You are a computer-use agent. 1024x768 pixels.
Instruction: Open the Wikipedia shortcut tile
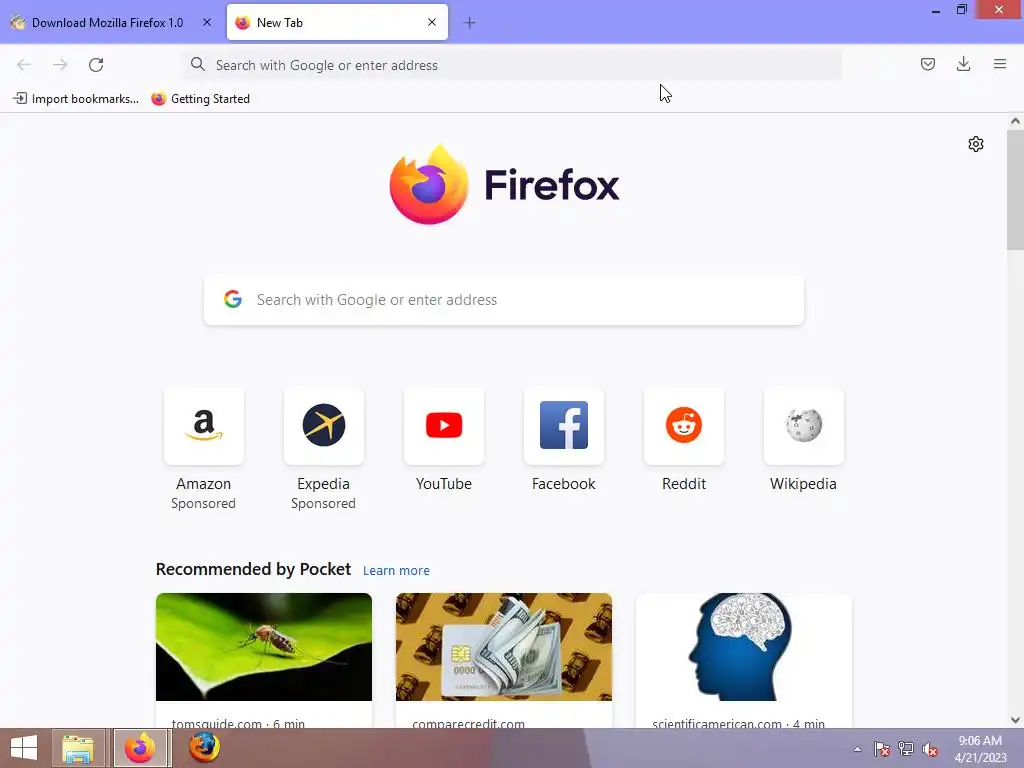[x=803, y=426]
